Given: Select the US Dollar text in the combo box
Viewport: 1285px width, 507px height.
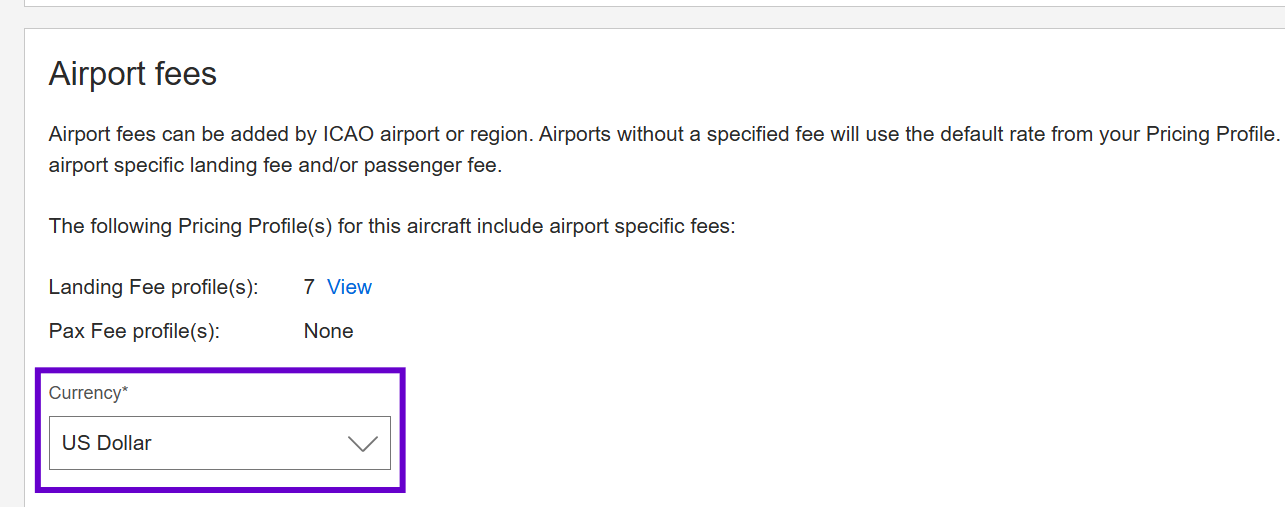Looking at the screenshot, I should pyautogui.click(x=107, y=443).
